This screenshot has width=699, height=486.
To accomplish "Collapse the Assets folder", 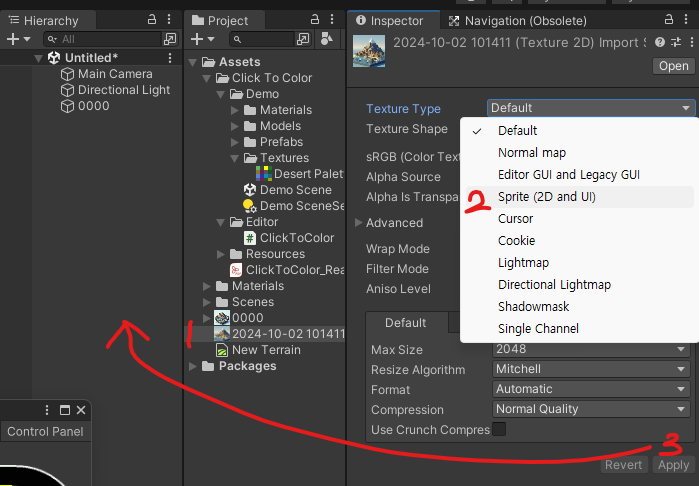I will tap(193, 62).
